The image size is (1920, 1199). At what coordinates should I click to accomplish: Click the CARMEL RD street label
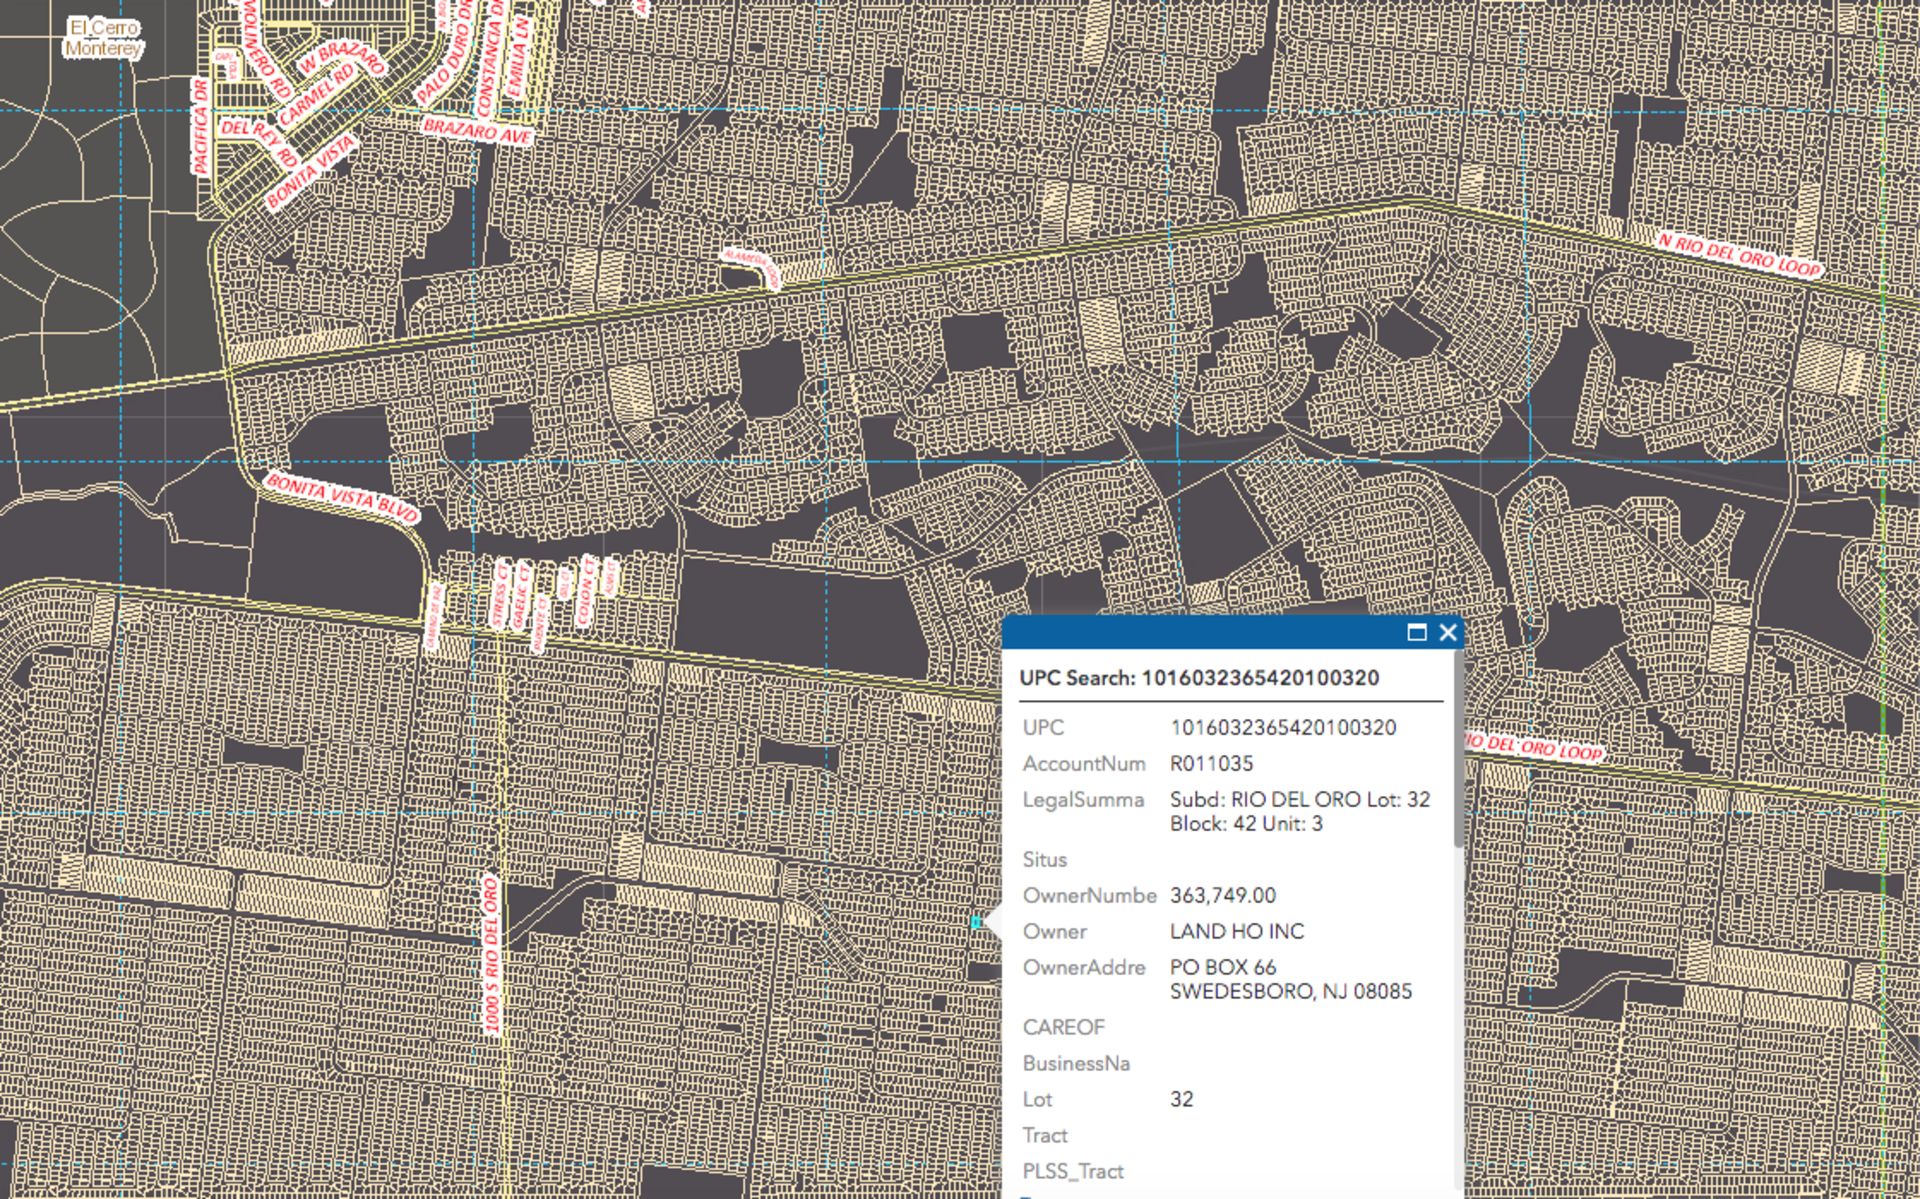[317, 95]
